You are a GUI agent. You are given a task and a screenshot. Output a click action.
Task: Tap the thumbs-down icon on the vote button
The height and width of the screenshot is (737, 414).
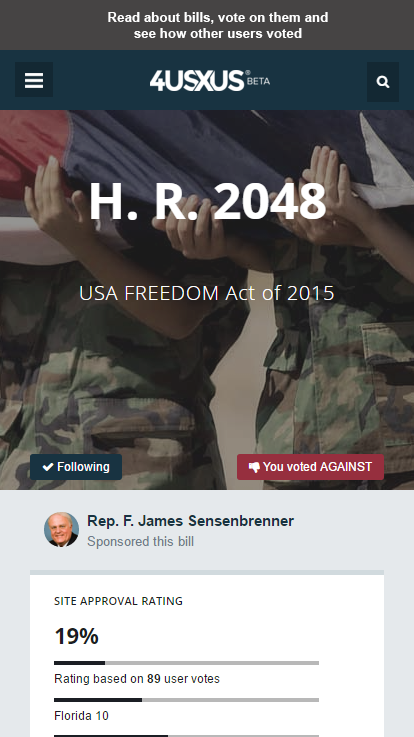click(x=254, y=468)
